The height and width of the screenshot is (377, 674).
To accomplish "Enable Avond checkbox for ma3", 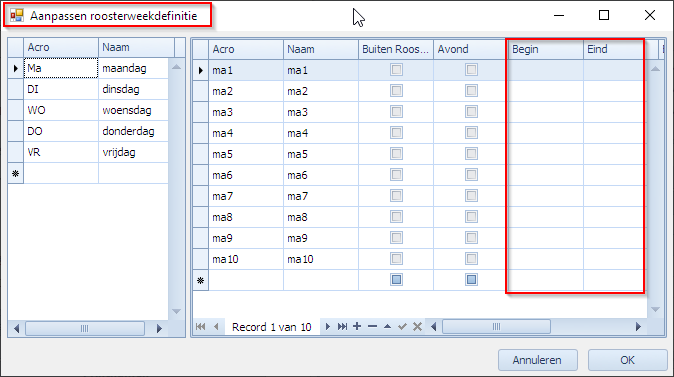I will point(471,112).
